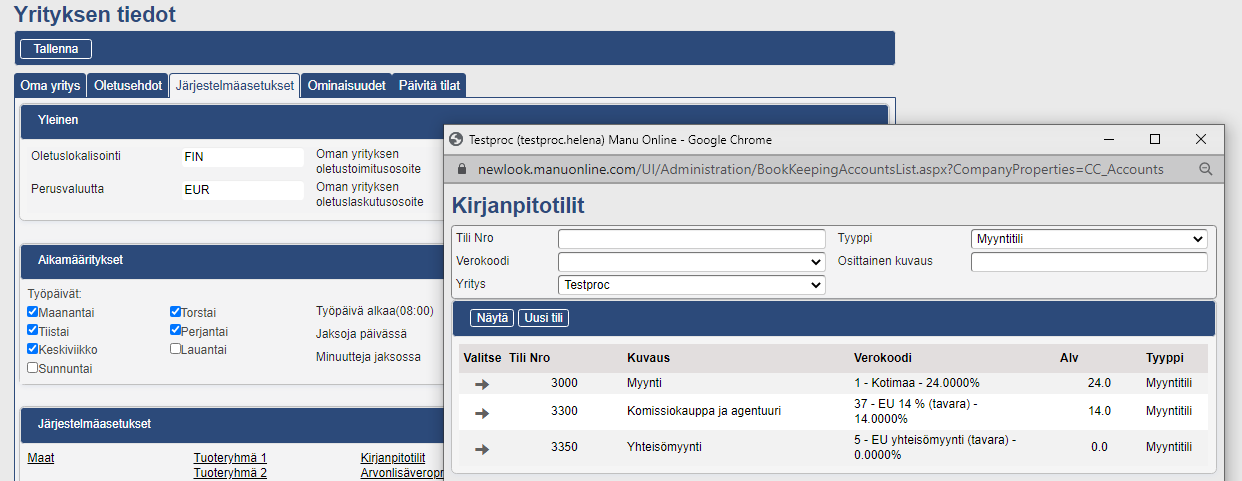Open the Yritys dropdown showing Testproc

[691, 285]
